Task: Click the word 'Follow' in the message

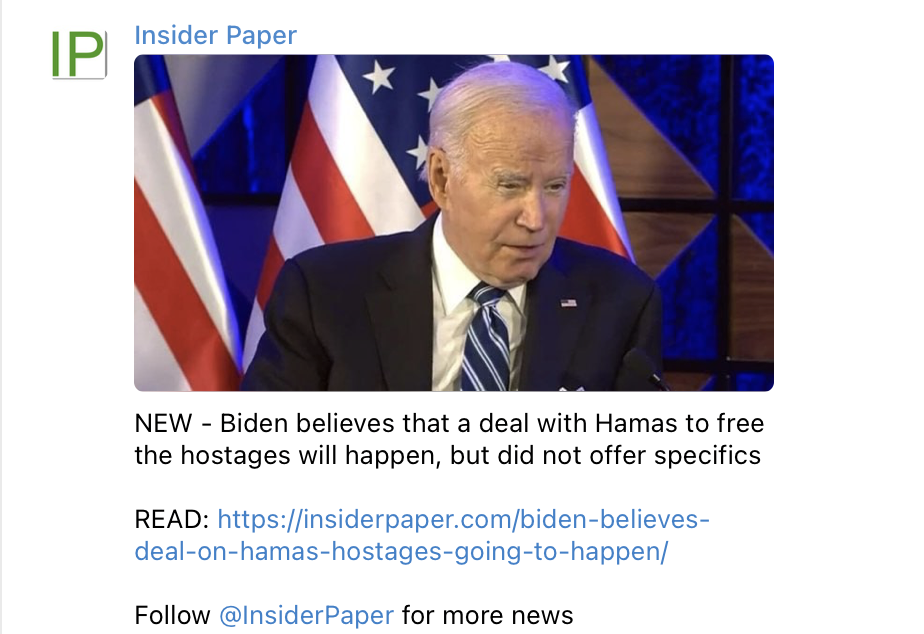Action: 172,616
